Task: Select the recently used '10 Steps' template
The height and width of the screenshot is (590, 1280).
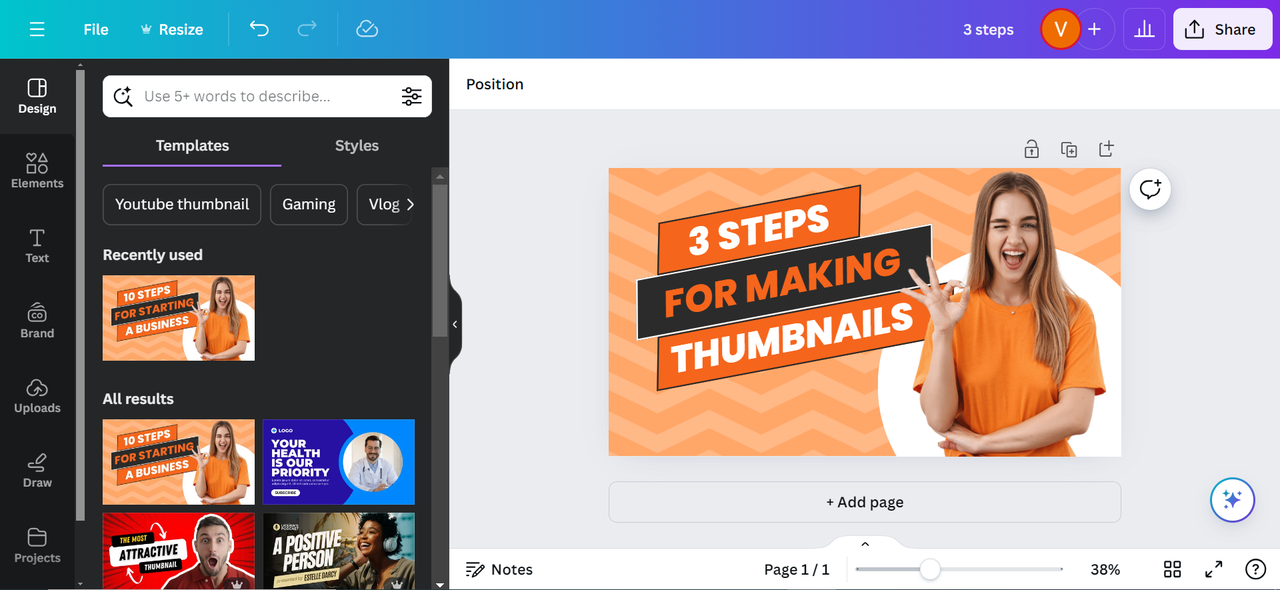Action: 179,318
